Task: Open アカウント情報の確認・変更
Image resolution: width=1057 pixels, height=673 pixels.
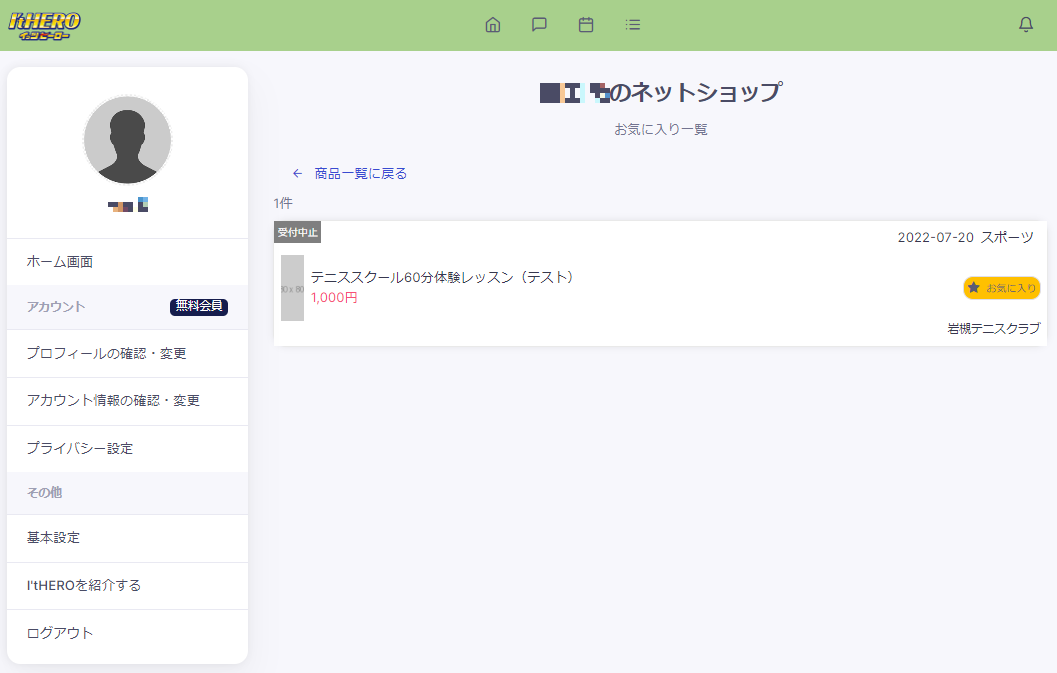Action: 127,401
